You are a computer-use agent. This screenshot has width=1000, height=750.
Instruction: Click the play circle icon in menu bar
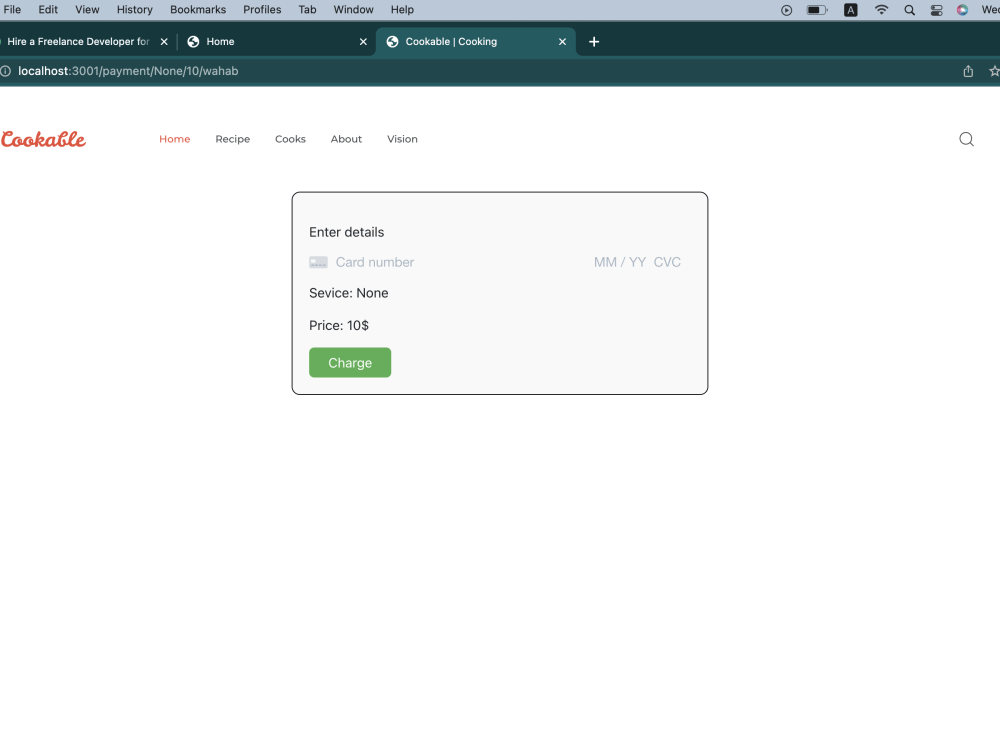point(786,10)
